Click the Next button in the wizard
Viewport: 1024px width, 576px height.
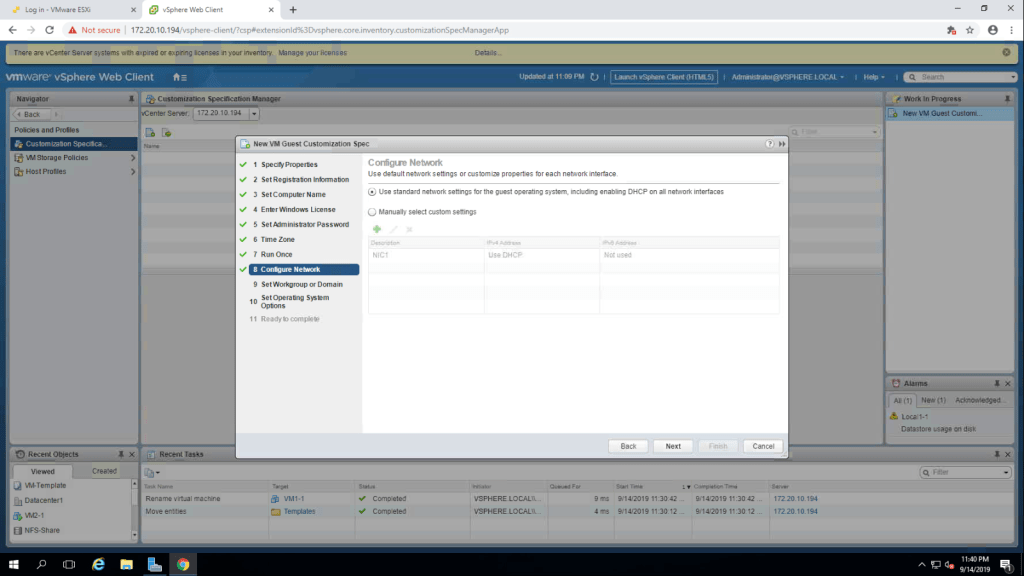(x=673, y=446)
